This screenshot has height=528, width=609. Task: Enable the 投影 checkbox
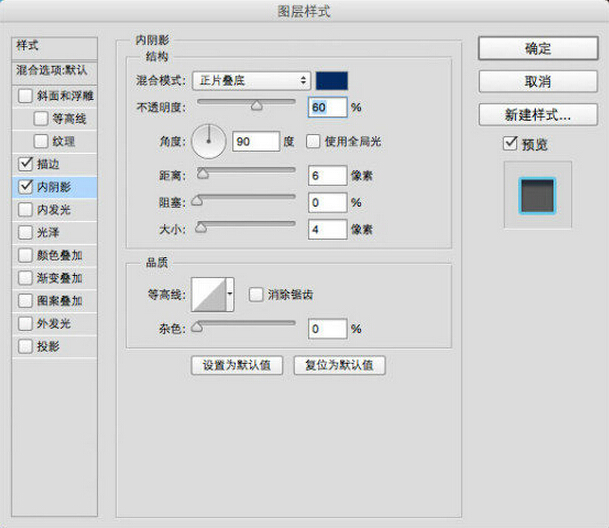[x=25, y=346]
